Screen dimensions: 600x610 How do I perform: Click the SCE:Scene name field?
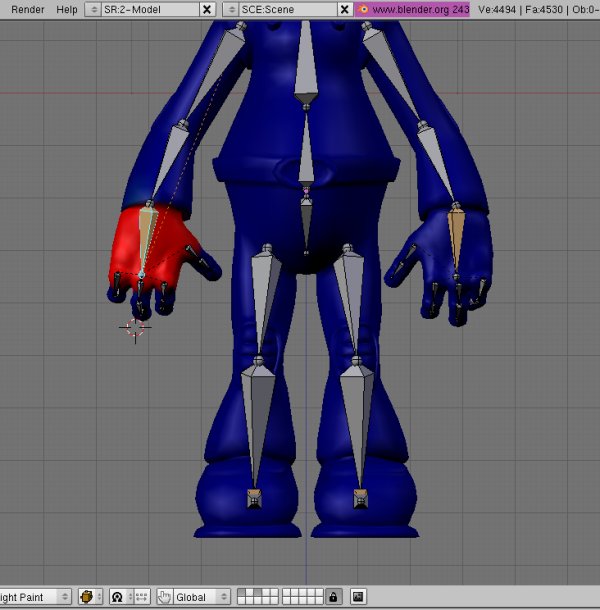pos(288,9)
